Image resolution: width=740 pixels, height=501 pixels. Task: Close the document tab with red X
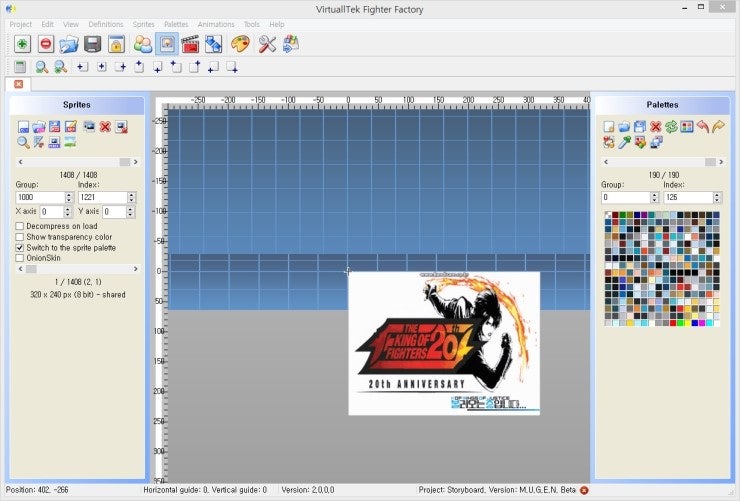tap(18, 84)
